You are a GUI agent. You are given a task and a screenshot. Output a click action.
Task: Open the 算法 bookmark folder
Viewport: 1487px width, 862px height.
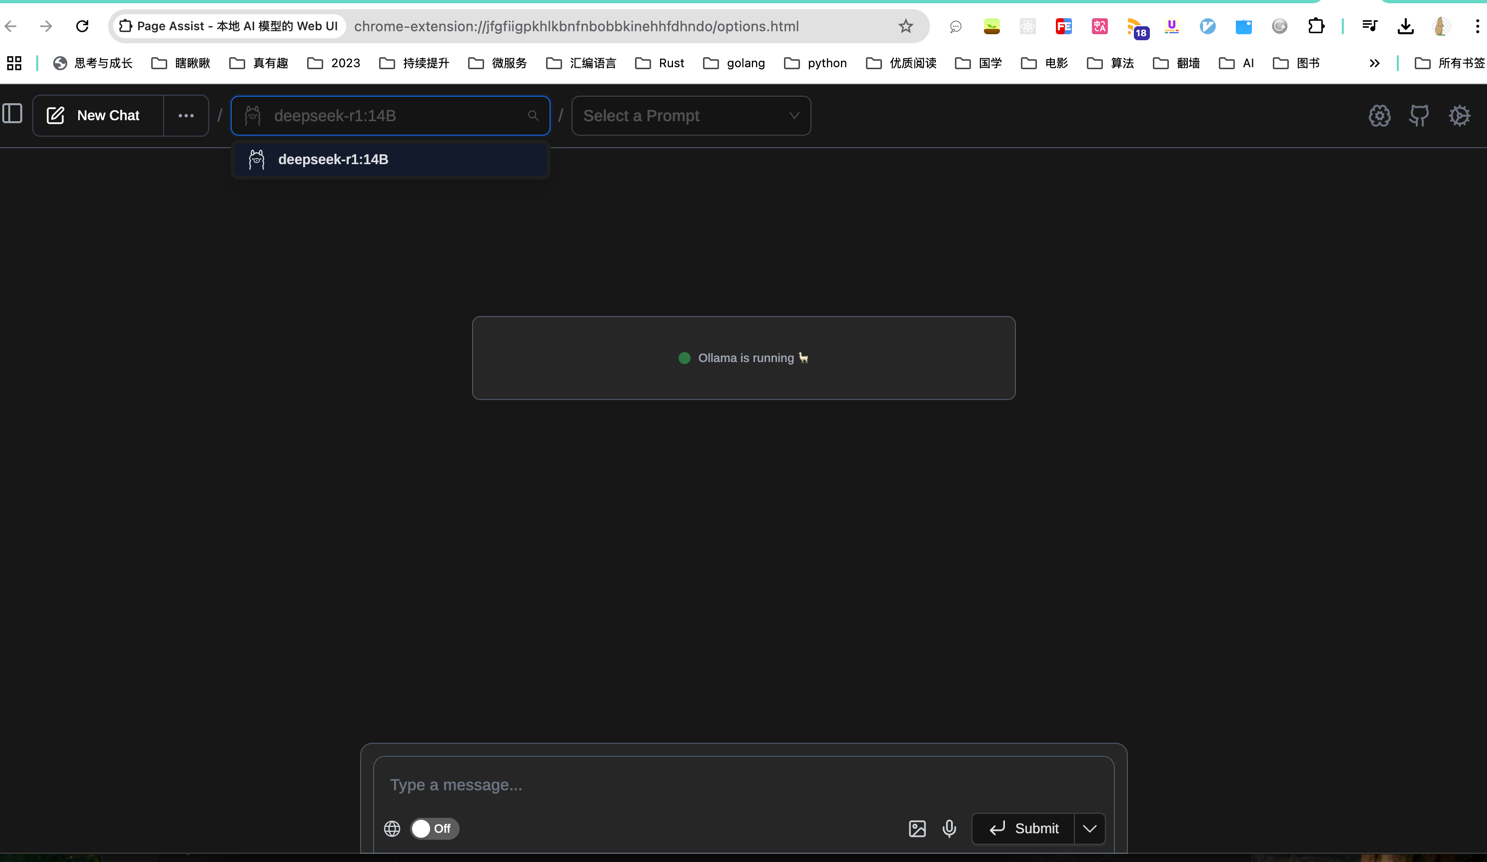pyautogui.click(x=1110, y=63)
